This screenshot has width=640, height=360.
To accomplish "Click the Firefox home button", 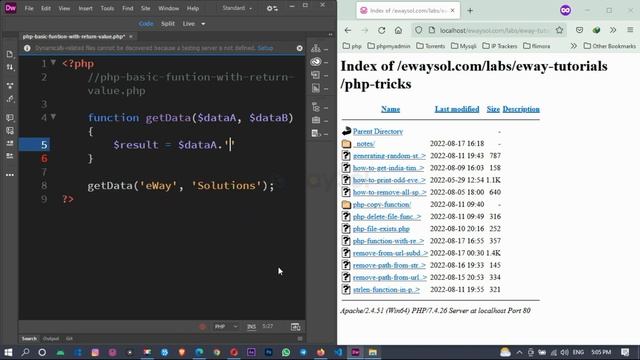I will 398,30.
